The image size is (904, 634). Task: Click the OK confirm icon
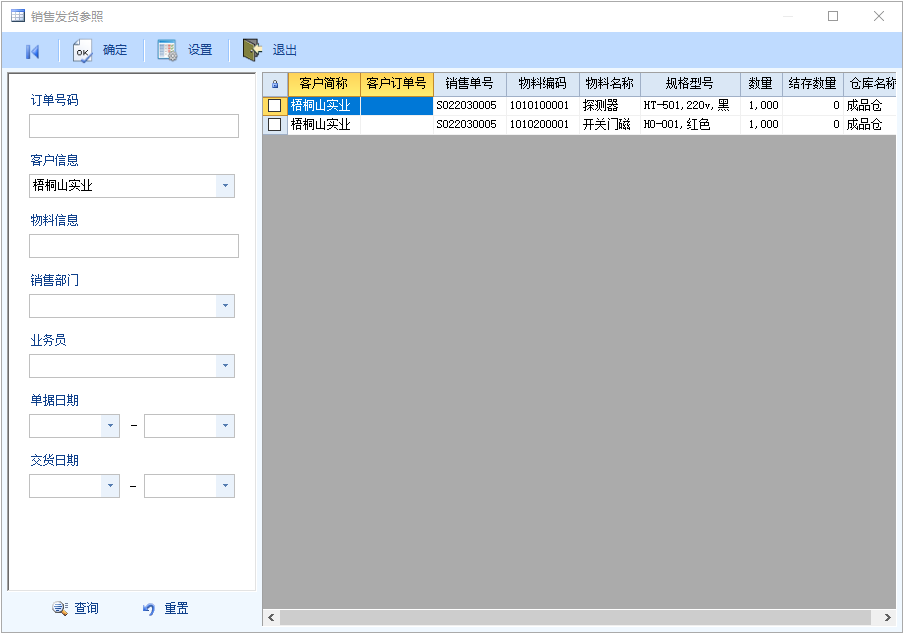tap(82, 51)
